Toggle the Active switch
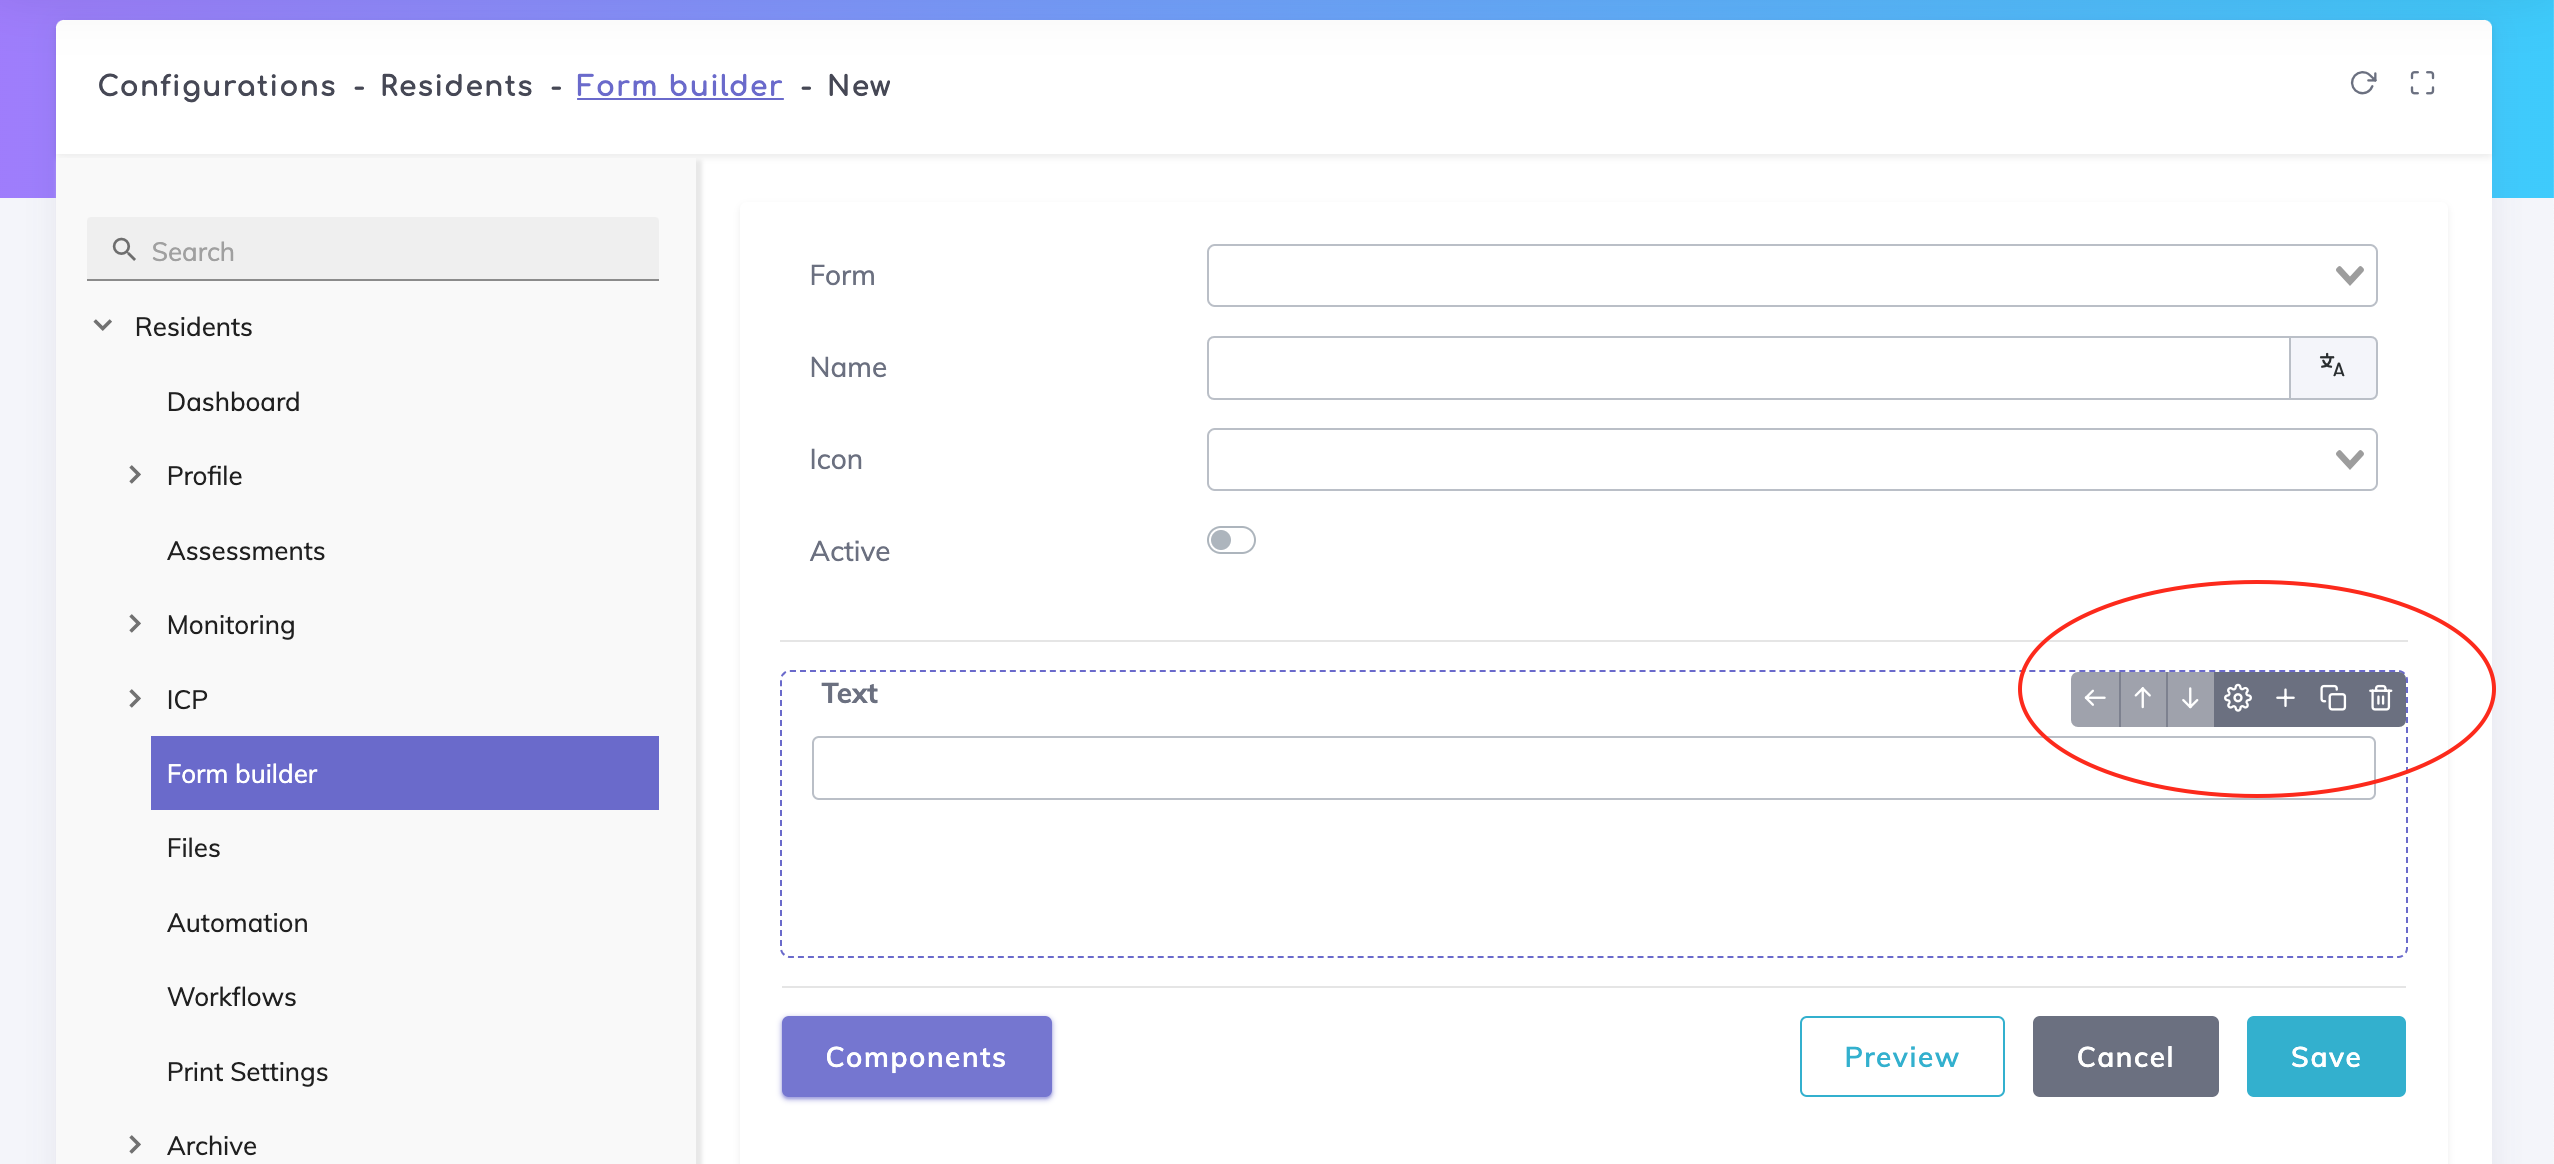 1231,541
